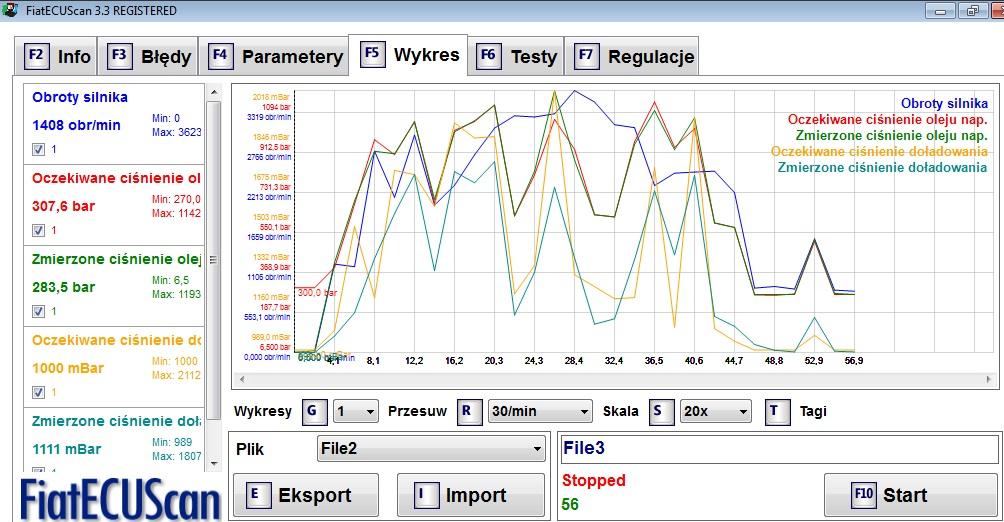
Task: Click the FiatECUScan app icon in the title bar
Action: tap(10, 10)
